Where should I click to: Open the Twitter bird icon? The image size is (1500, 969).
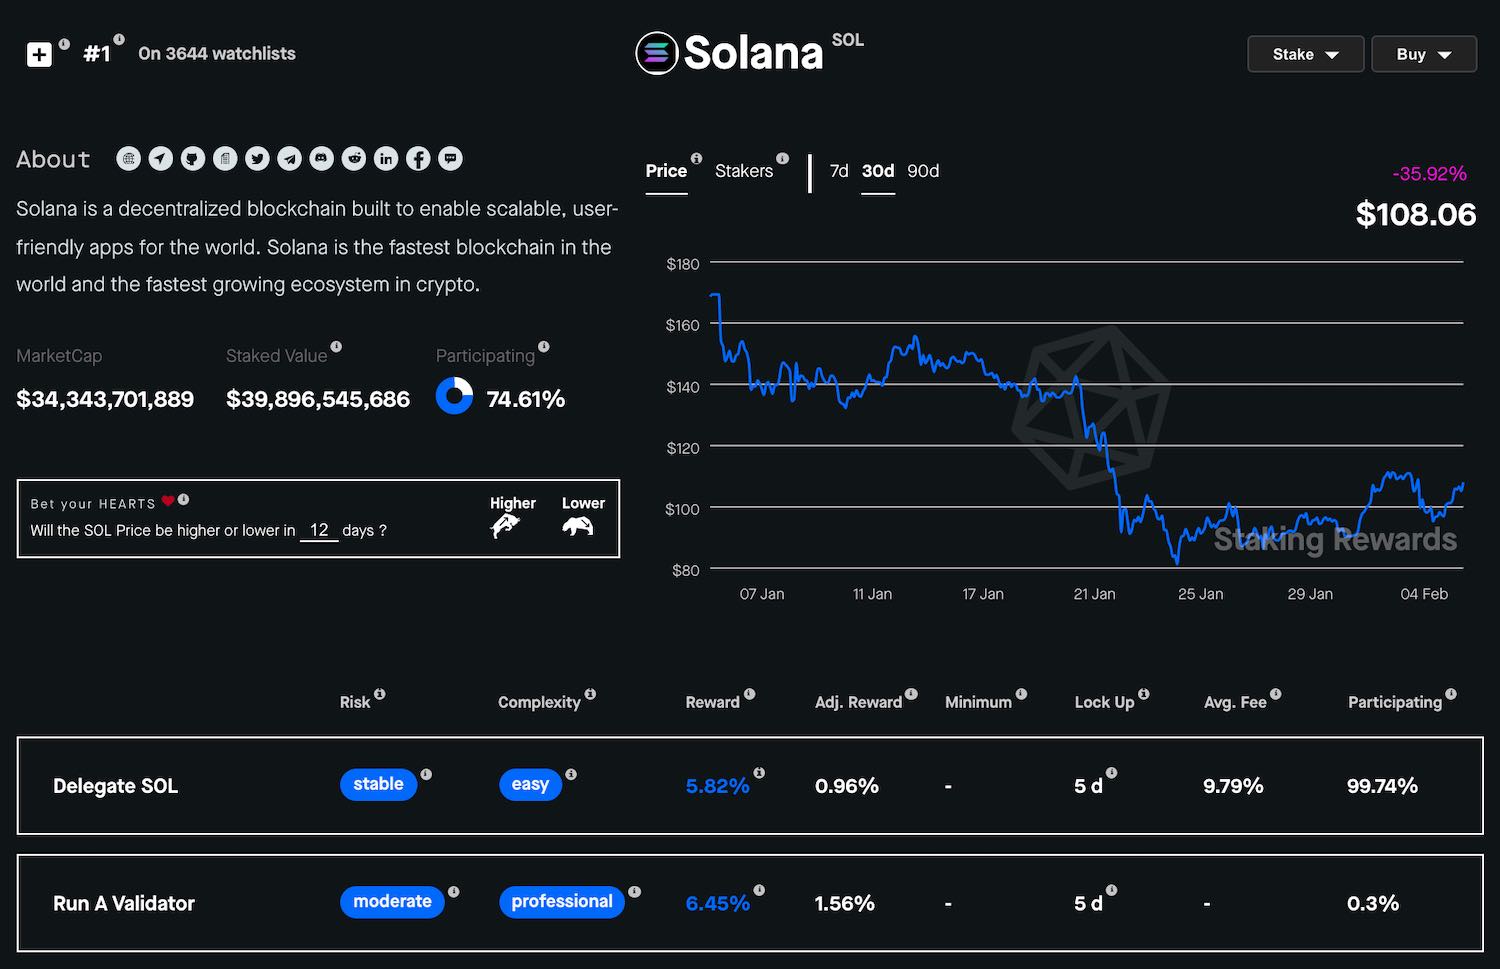[257, 158]
